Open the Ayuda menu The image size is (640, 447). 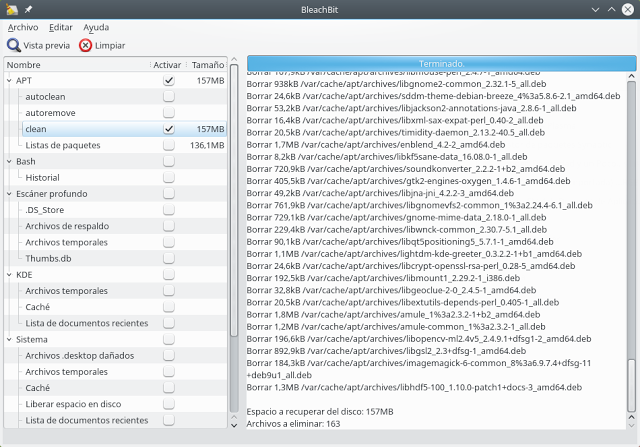coord(96,27)
